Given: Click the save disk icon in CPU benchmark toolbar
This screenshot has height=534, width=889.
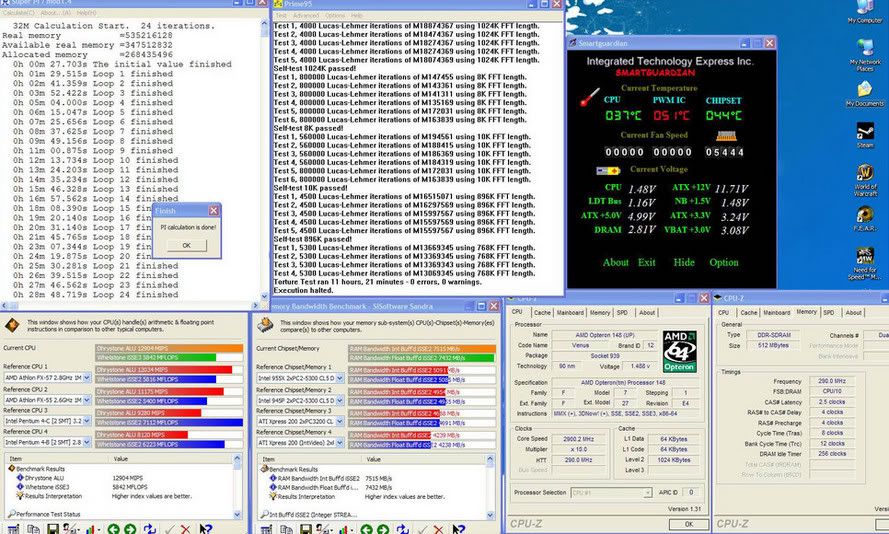Looking at the screenshot, I should tap(53, 529).
